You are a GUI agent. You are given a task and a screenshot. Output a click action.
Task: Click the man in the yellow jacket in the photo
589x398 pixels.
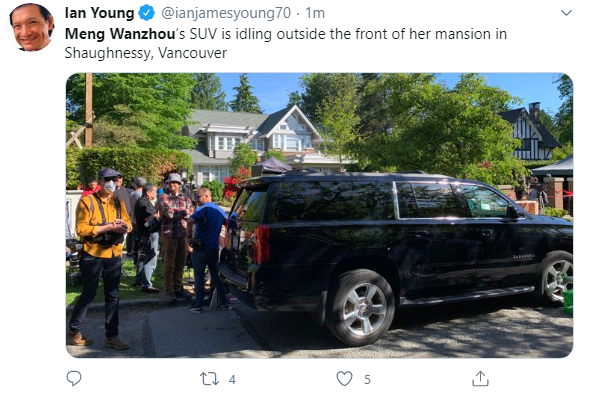point(101,257)
